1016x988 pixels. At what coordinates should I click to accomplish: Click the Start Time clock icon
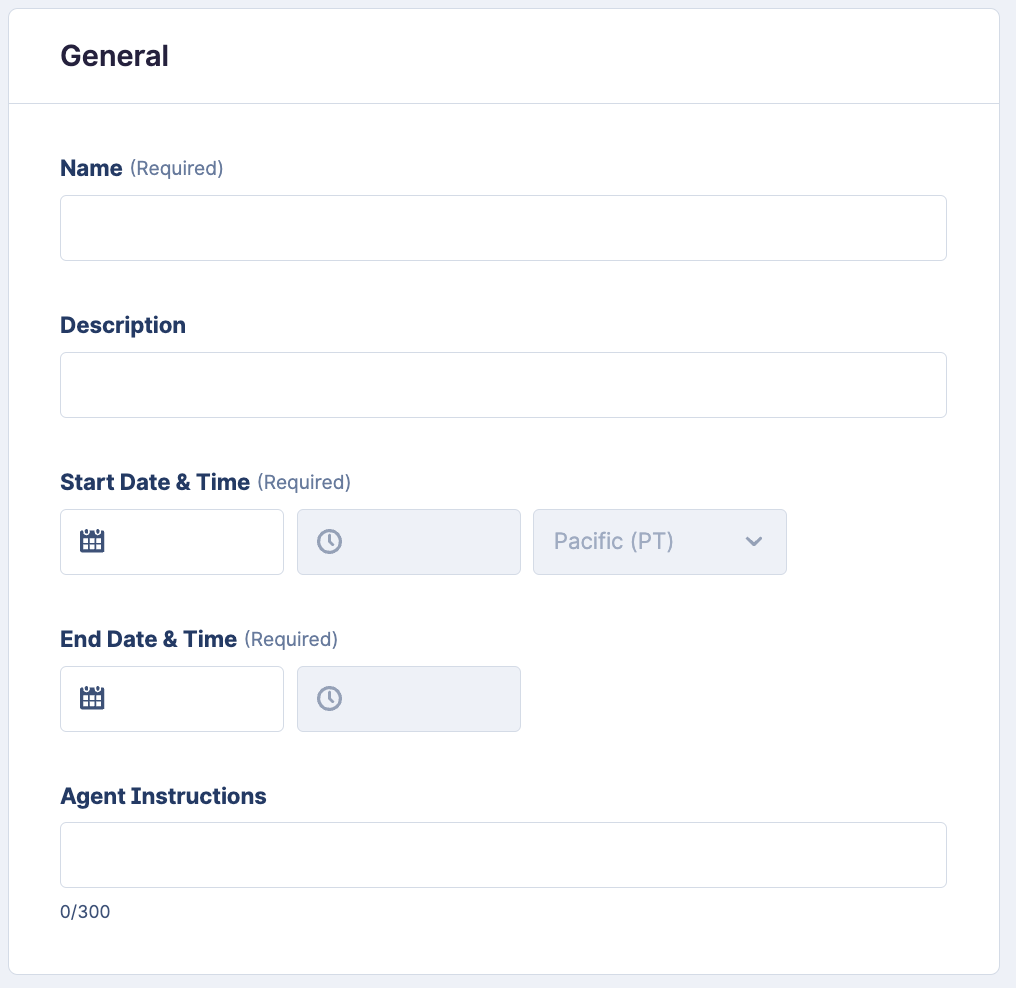[329, 542]
